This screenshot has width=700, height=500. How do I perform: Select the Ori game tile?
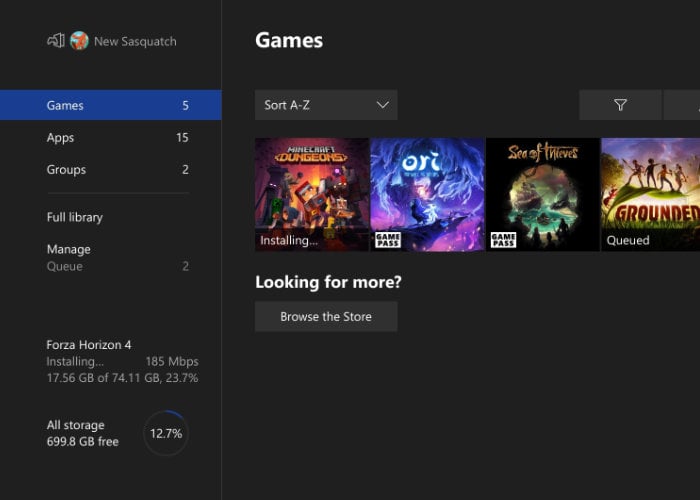(x=427, y=195)
